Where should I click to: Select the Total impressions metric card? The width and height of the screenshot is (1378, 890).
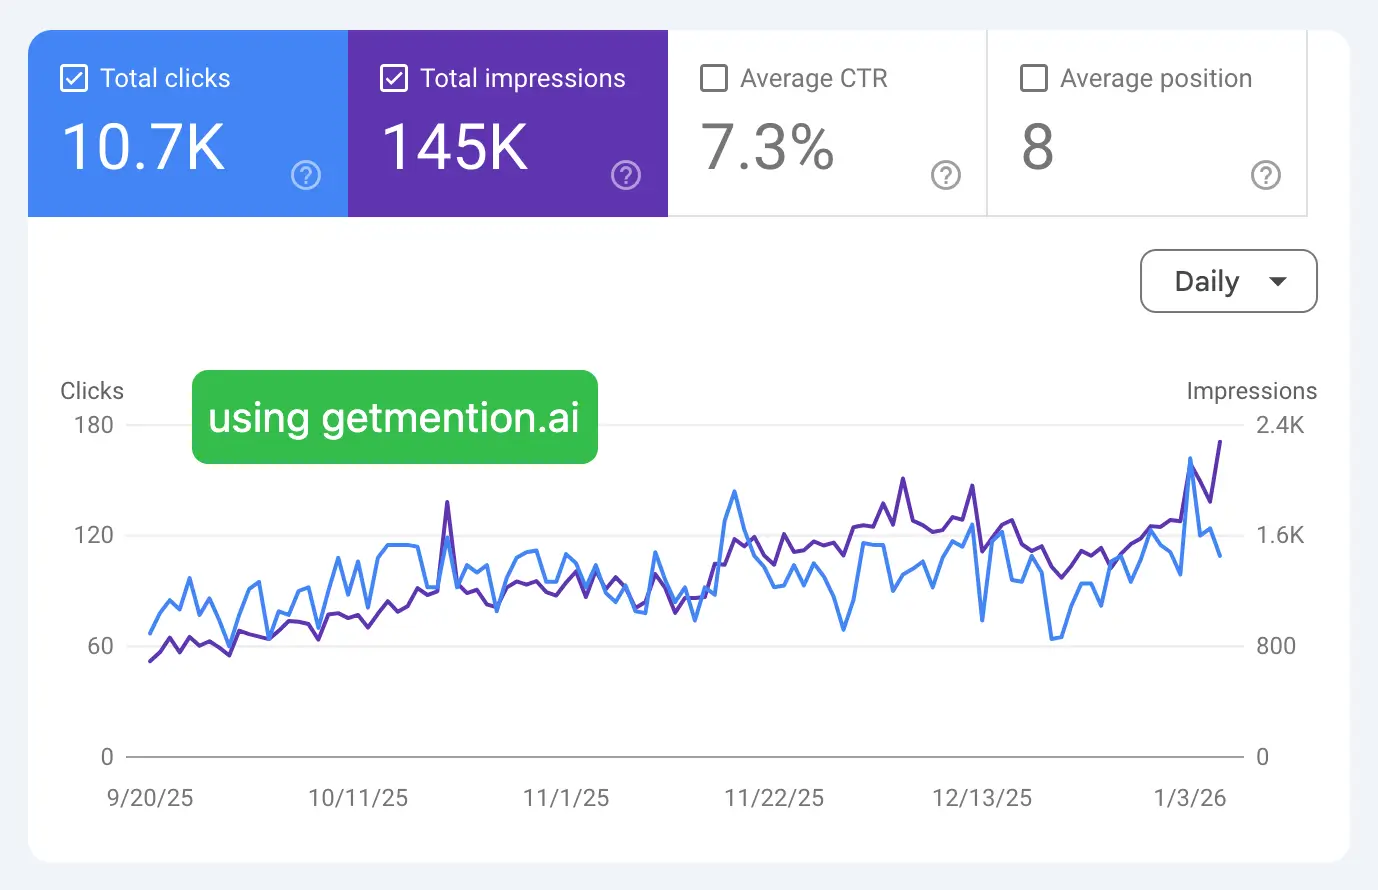click(x=507, y=122)
